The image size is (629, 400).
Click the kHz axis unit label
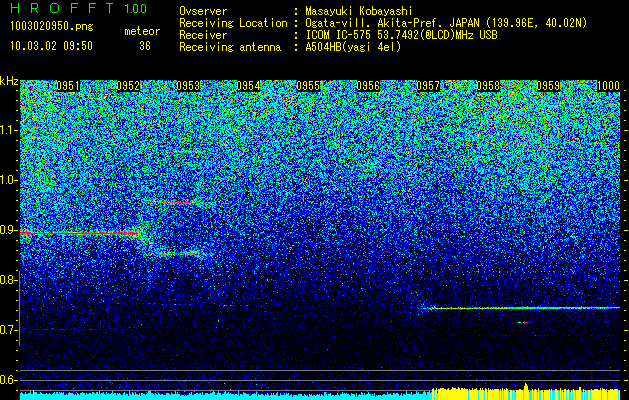9,81
